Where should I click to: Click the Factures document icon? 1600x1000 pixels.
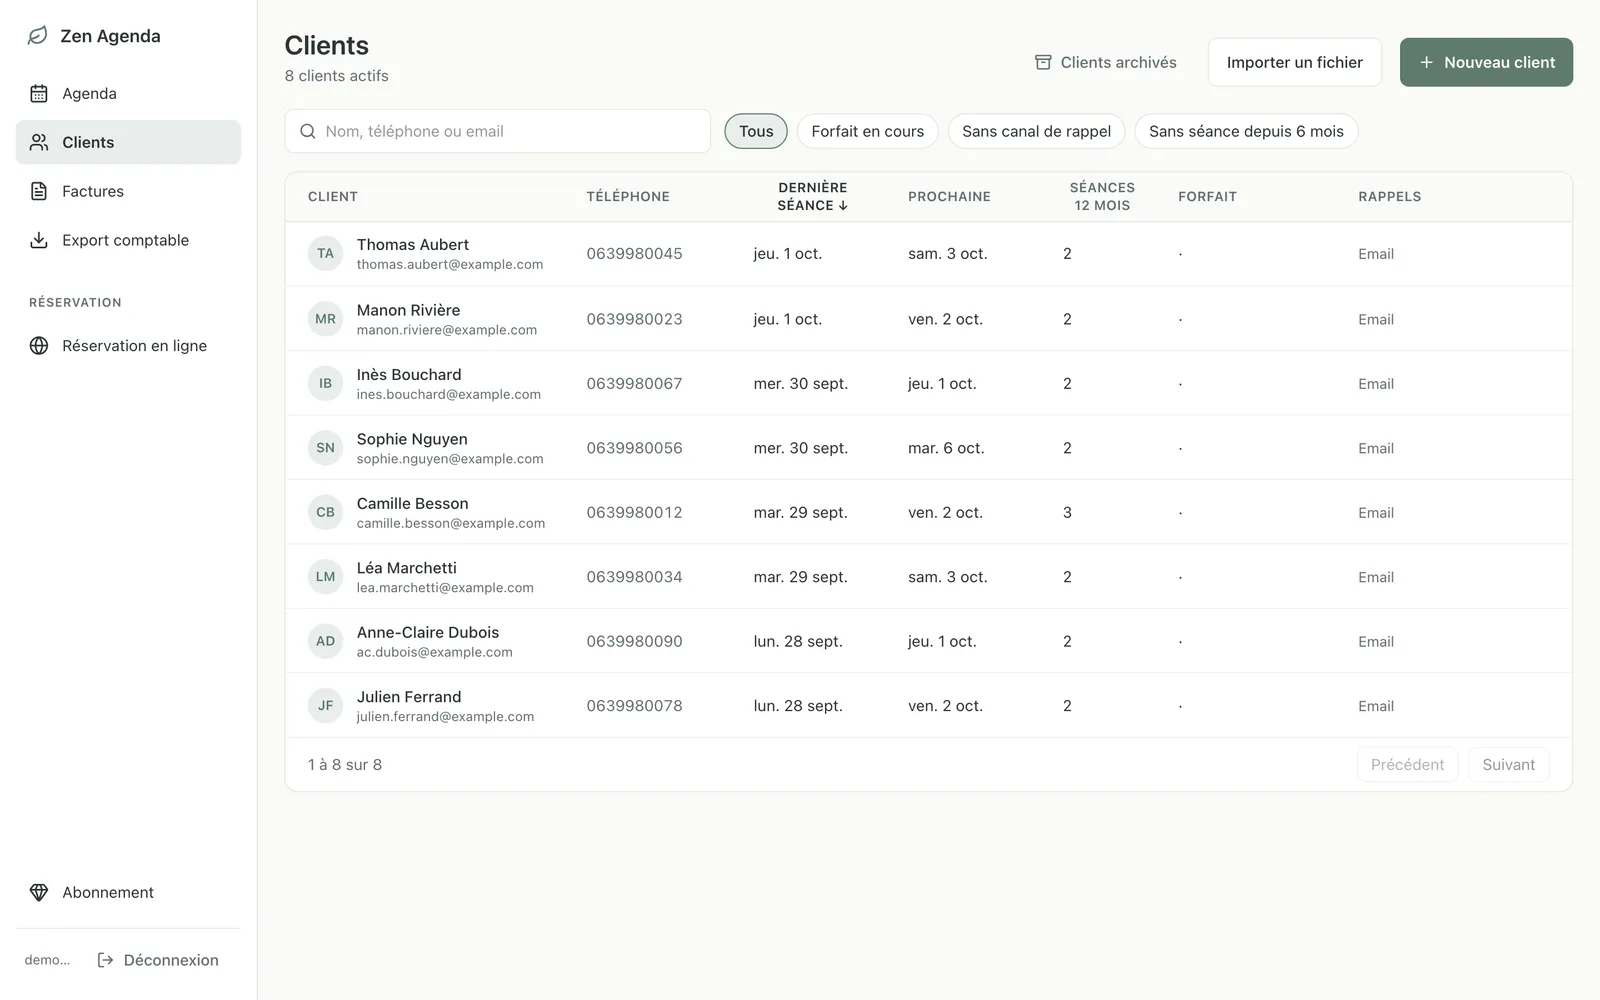pos(39,191)
